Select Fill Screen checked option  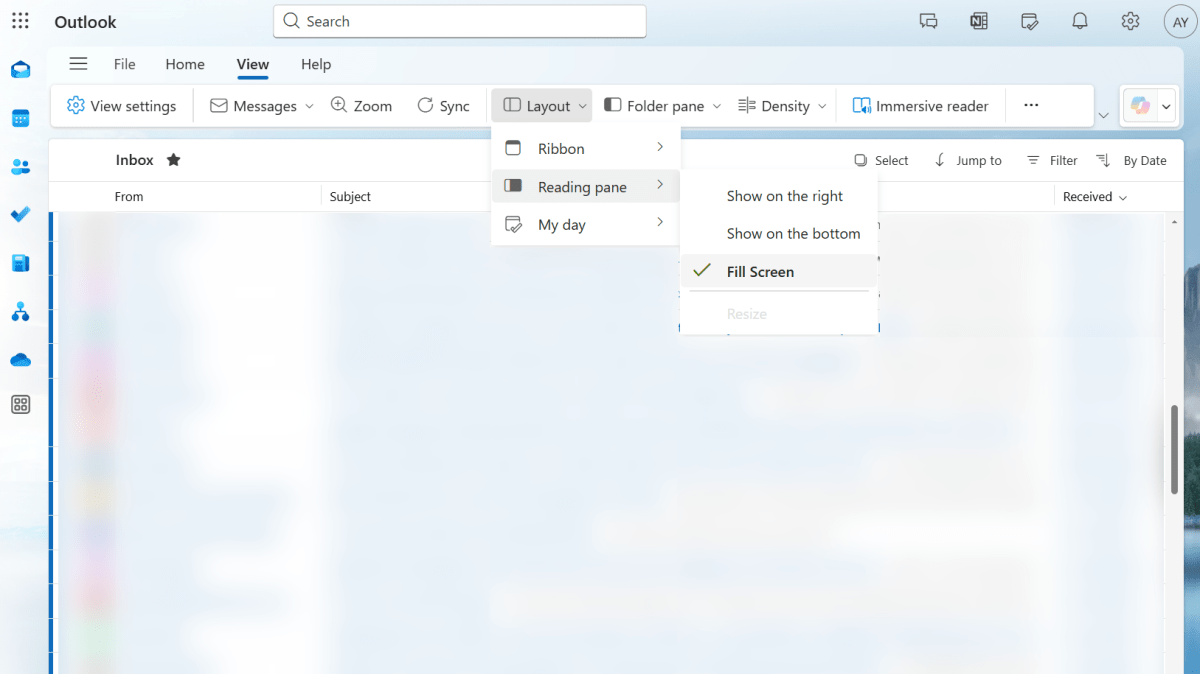coord(778,272)
